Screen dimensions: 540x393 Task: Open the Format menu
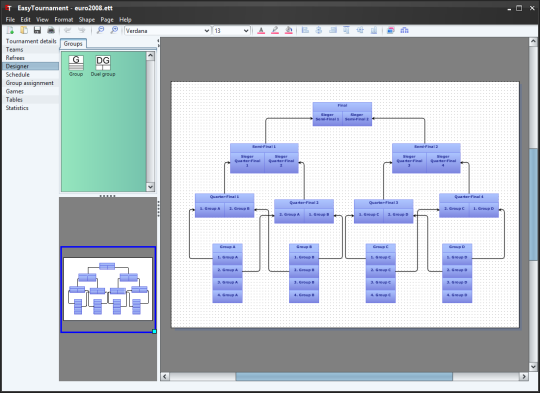pyautogui.click(x=64, y=20)
